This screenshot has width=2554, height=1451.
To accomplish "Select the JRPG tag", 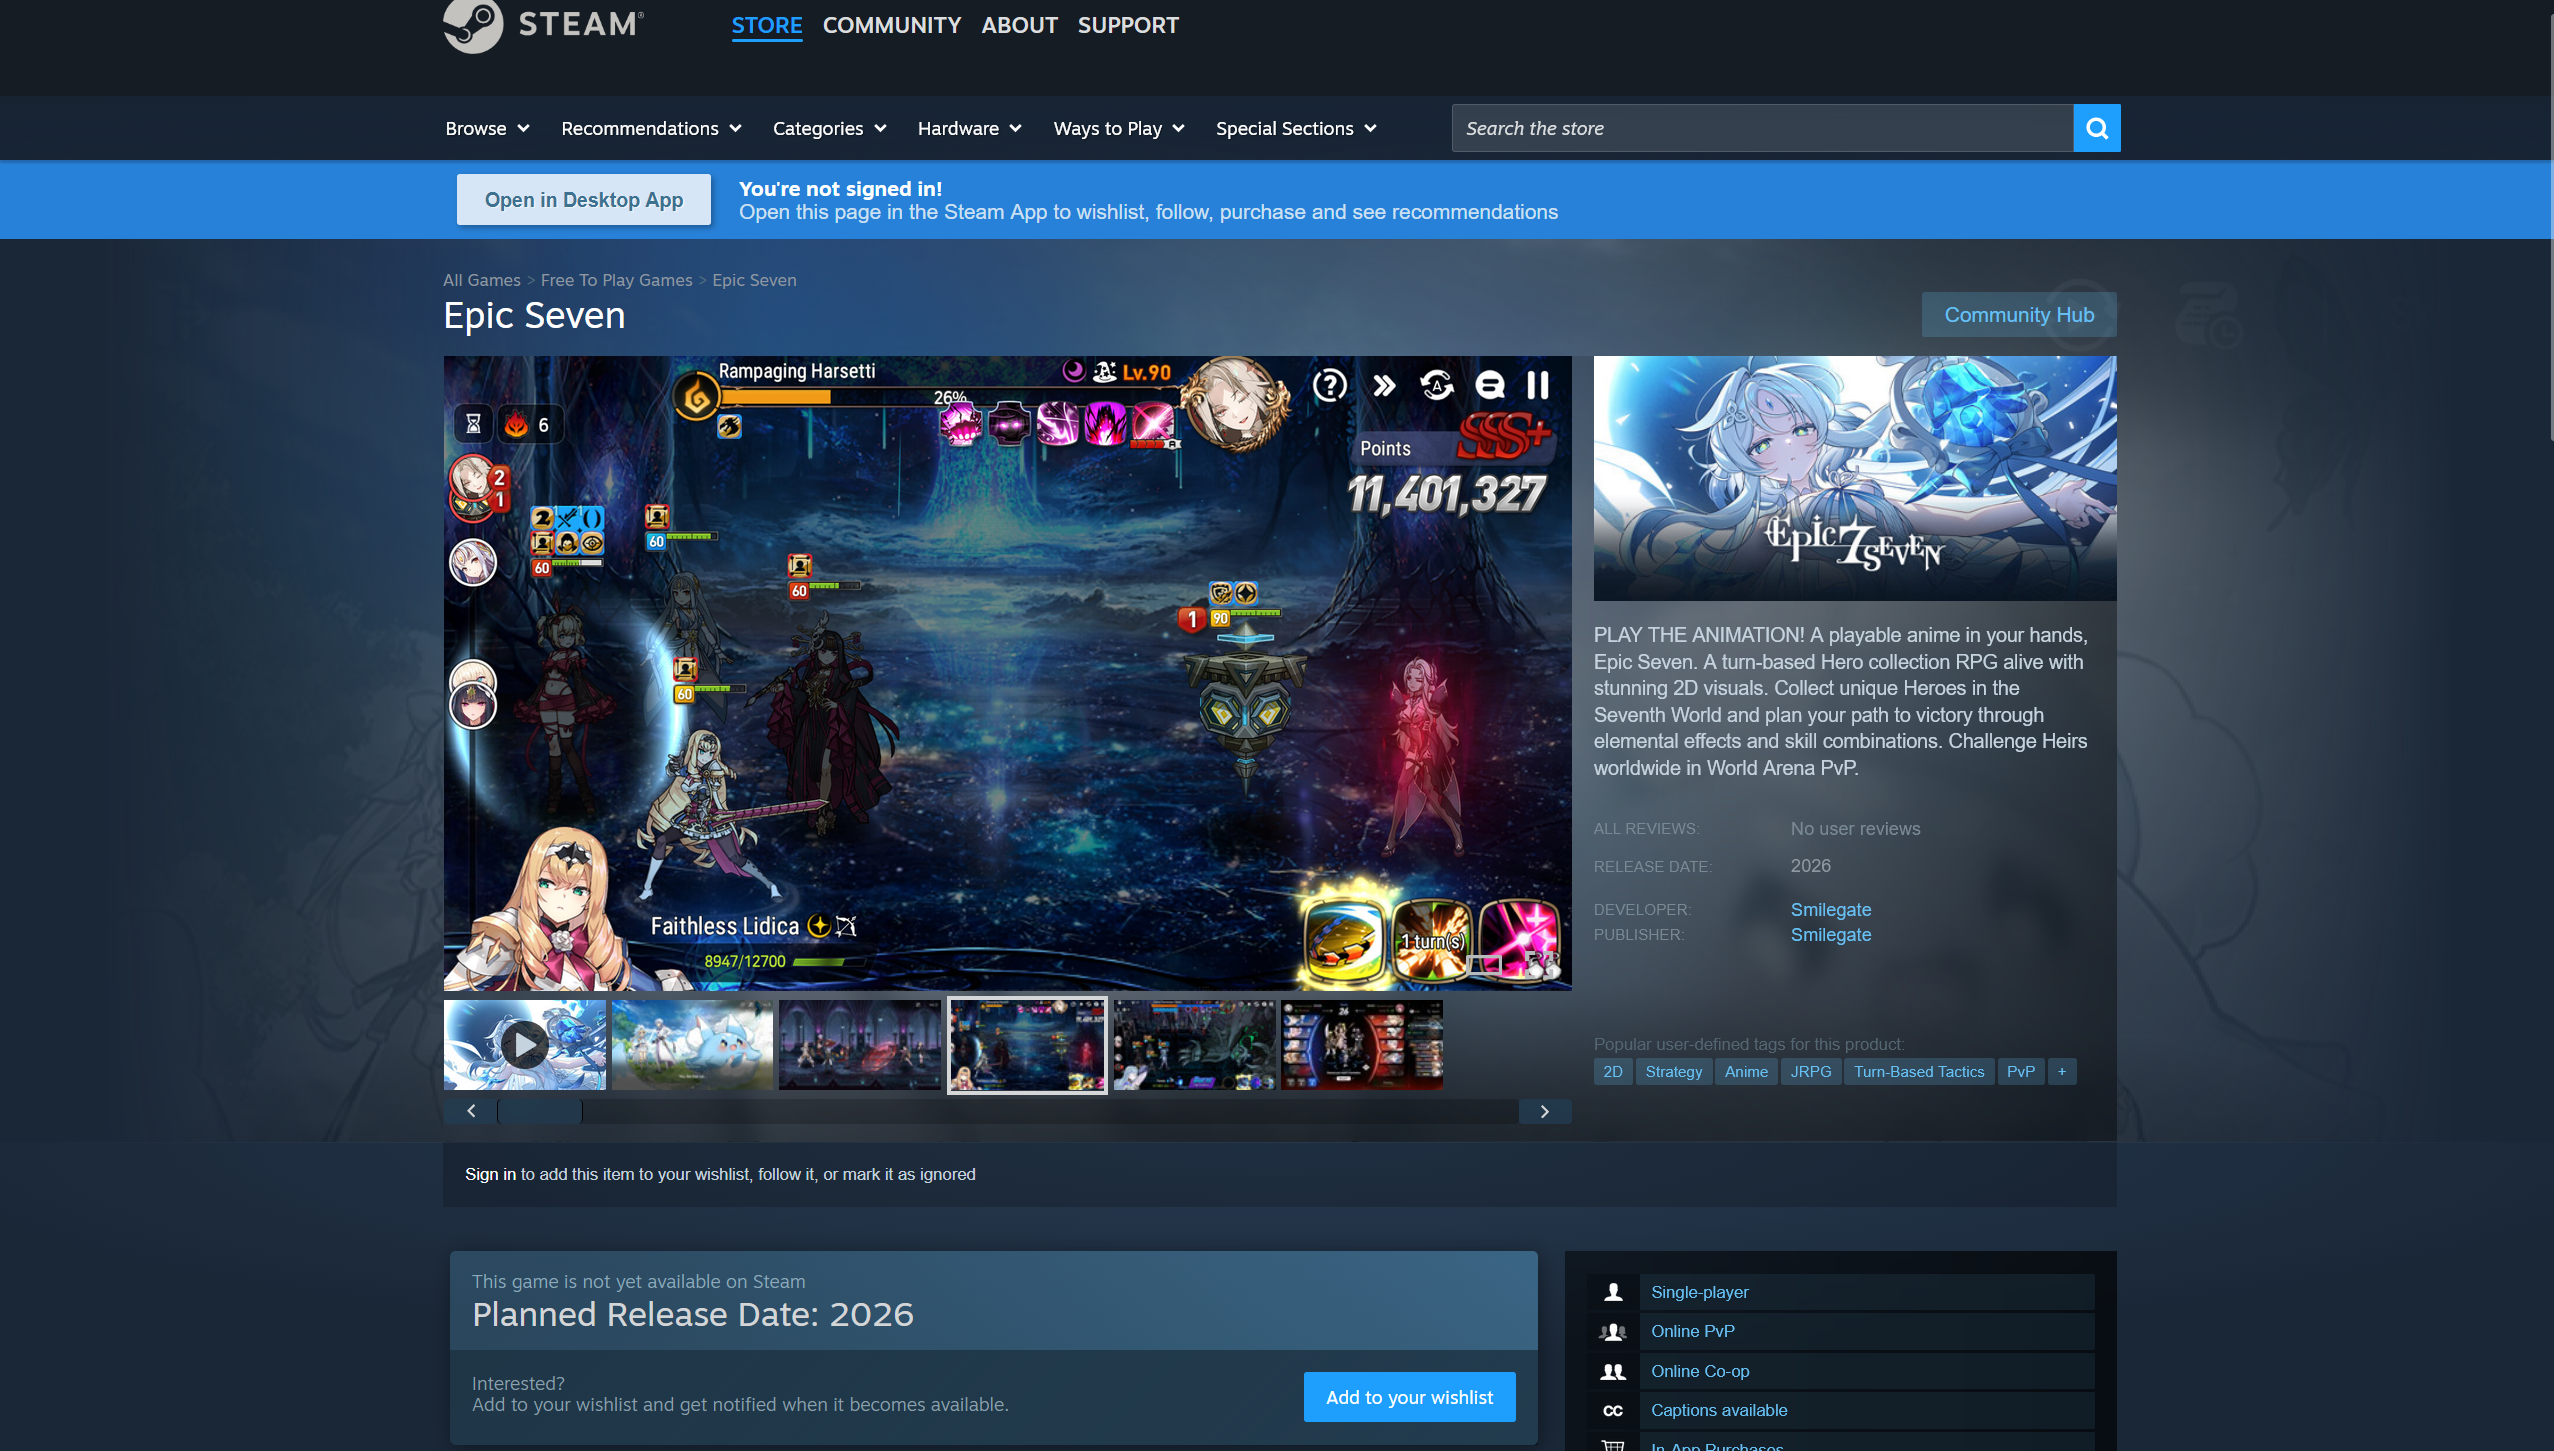I will coord(1811,1071).
